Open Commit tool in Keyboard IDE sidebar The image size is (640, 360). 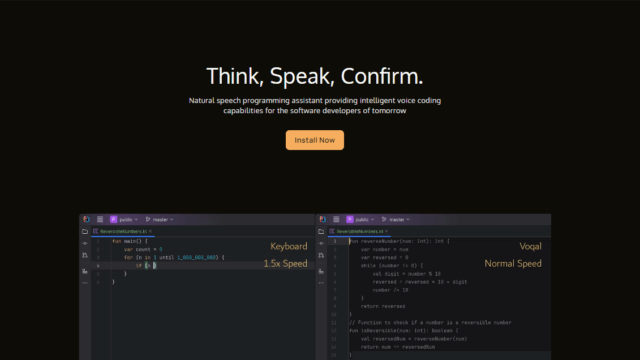coord(85,243)
